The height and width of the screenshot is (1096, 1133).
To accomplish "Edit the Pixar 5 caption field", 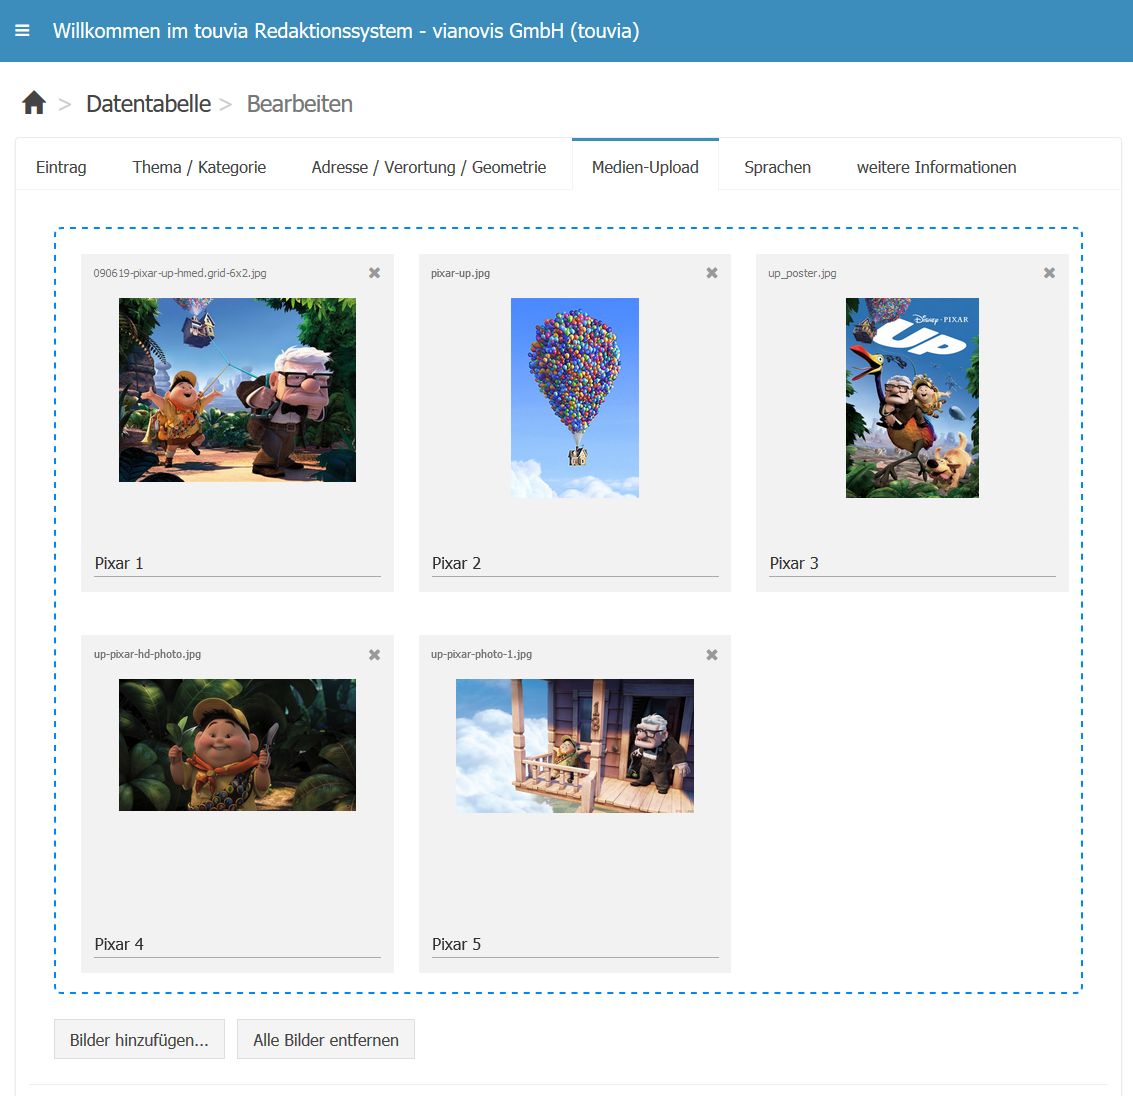I will click(x=575, y=944).
